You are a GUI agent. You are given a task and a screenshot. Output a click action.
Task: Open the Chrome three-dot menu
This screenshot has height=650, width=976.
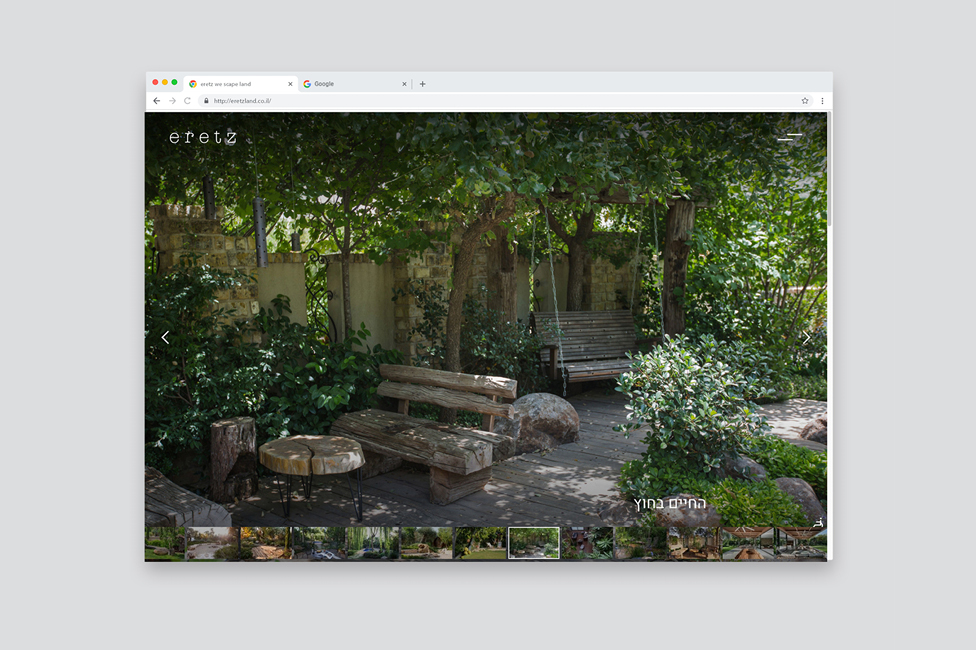pos(822,100)
